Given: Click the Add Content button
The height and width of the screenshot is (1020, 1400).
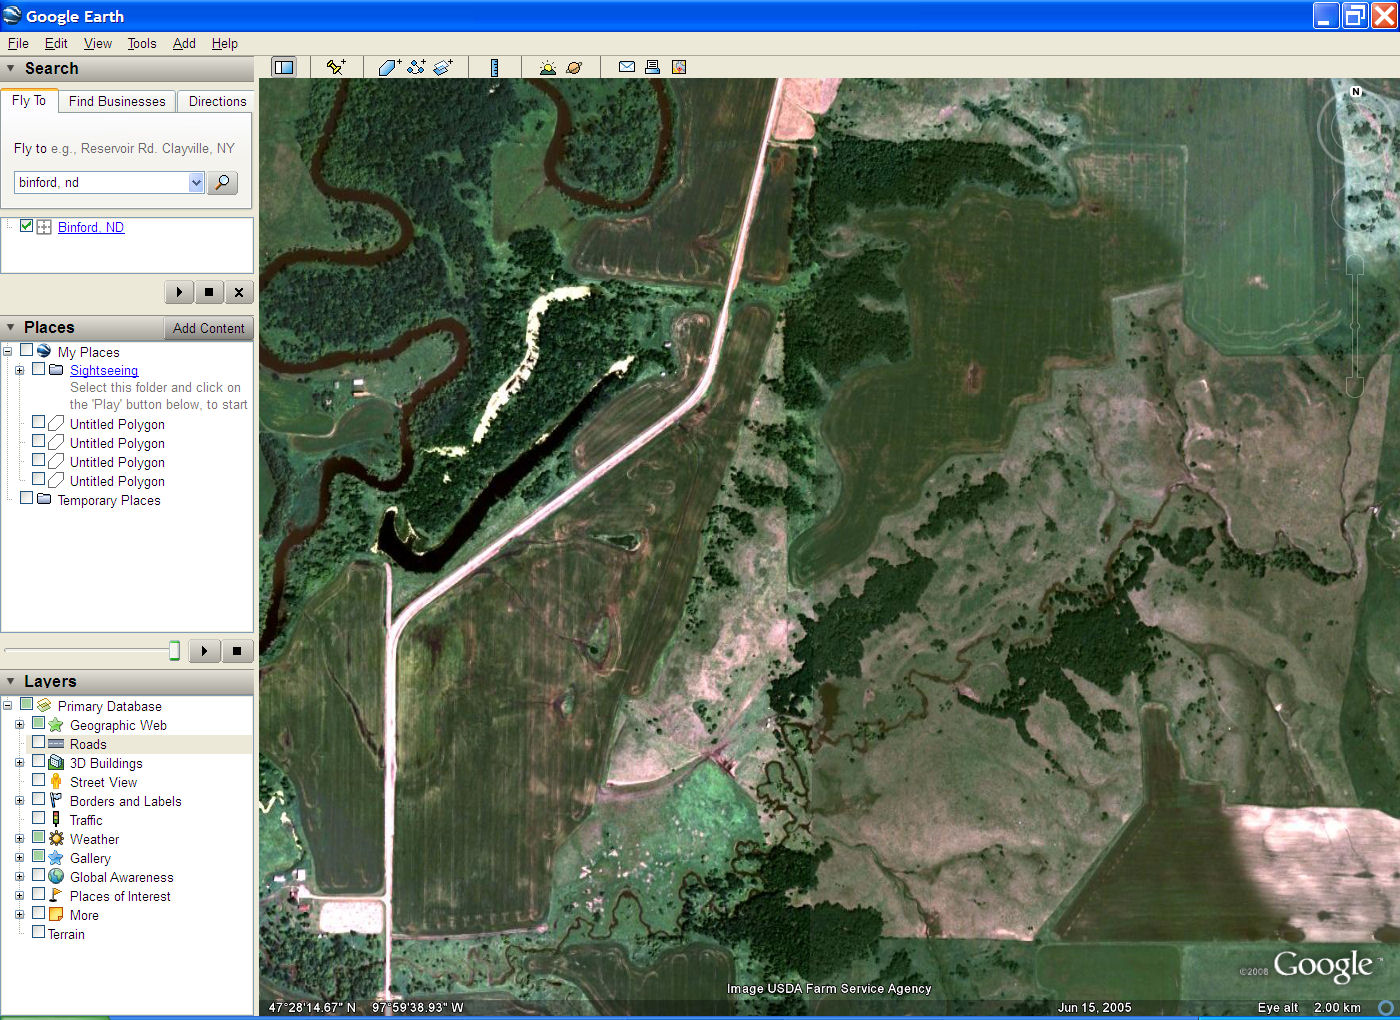Looking at the screenshot, I should (x=208, y=328).
